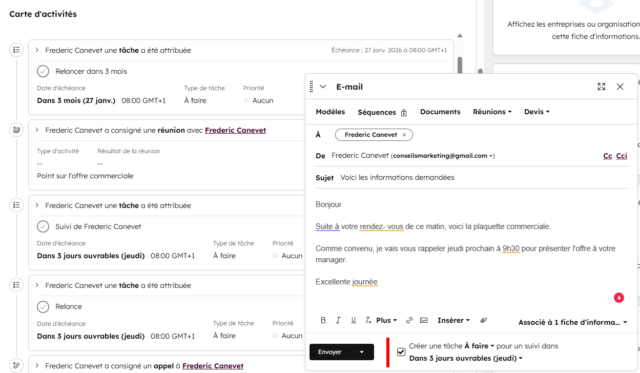Image resolution: width=640 pixels, height=373 pixels.
Task: Mark 'Suivi de Frederic Canevet' task as complete
Action: tap(43, 226)
